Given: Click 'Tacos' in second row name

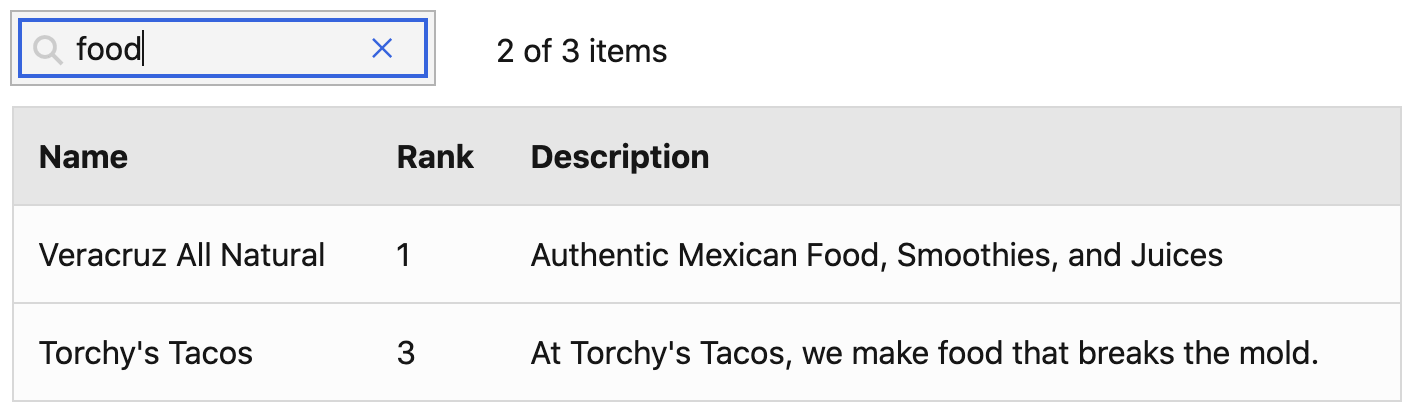Looking at the screenshot, I should tap(211, 353).
